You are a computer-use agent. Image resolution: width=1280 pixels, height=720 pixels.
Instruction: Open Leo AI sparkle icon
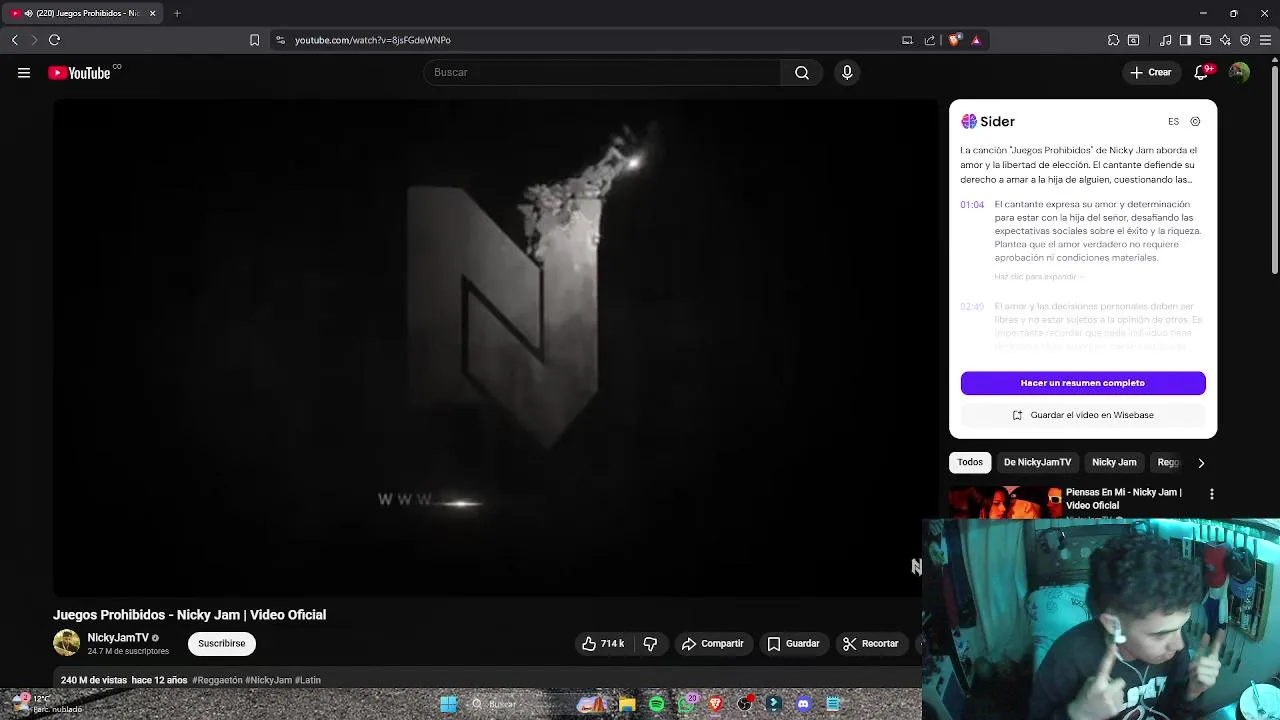click(x=1225, y=40)
